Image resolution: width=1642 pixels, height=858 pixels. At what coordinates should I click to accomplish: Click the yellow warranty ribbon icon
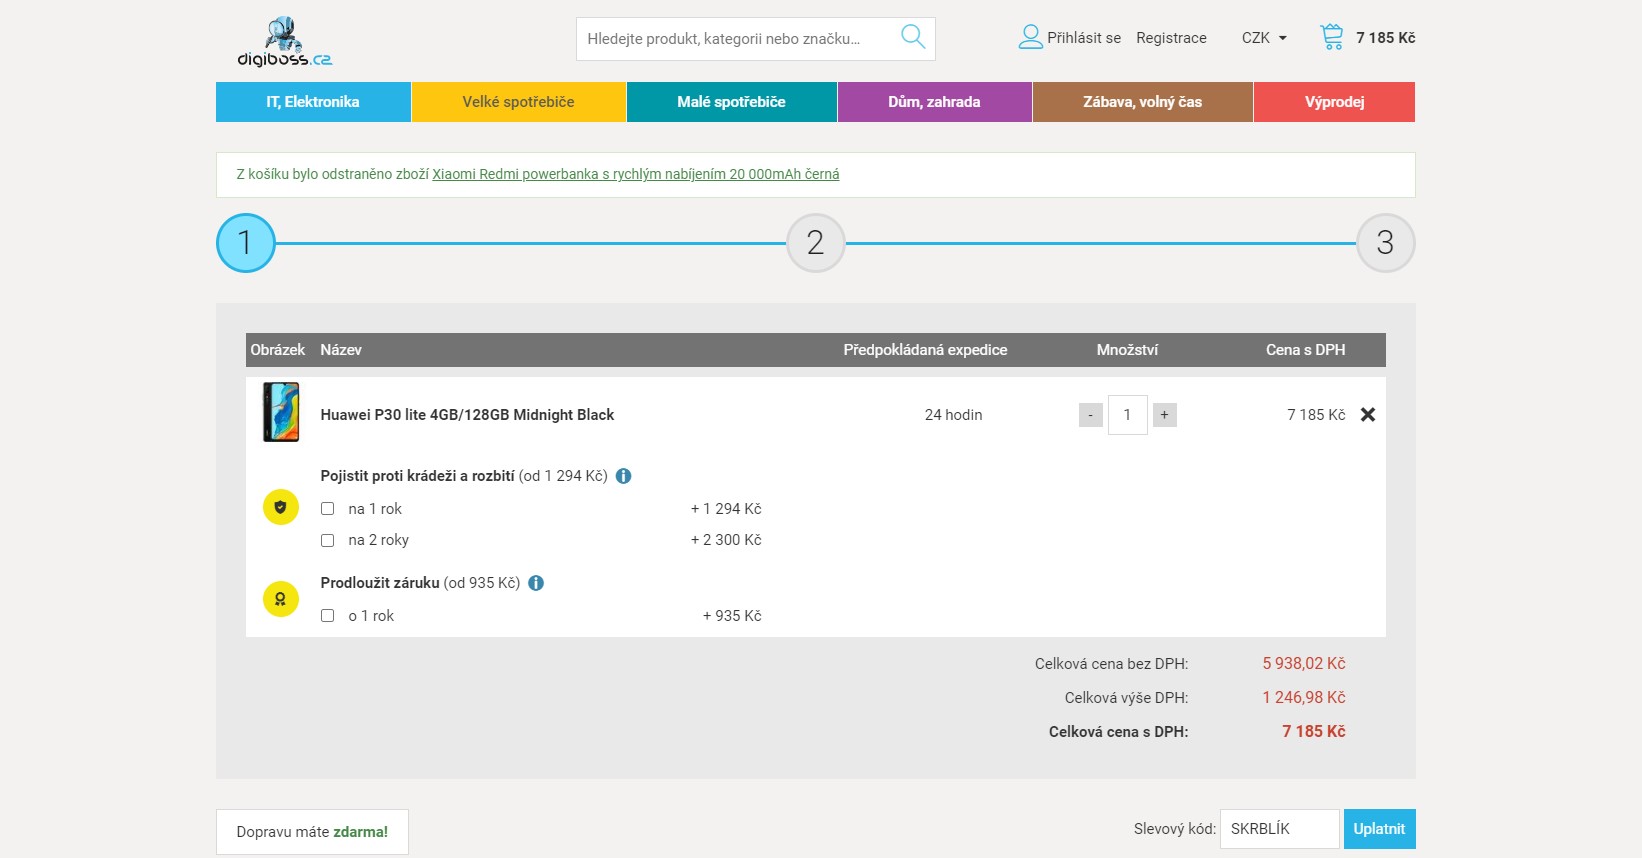pos(281,599)
